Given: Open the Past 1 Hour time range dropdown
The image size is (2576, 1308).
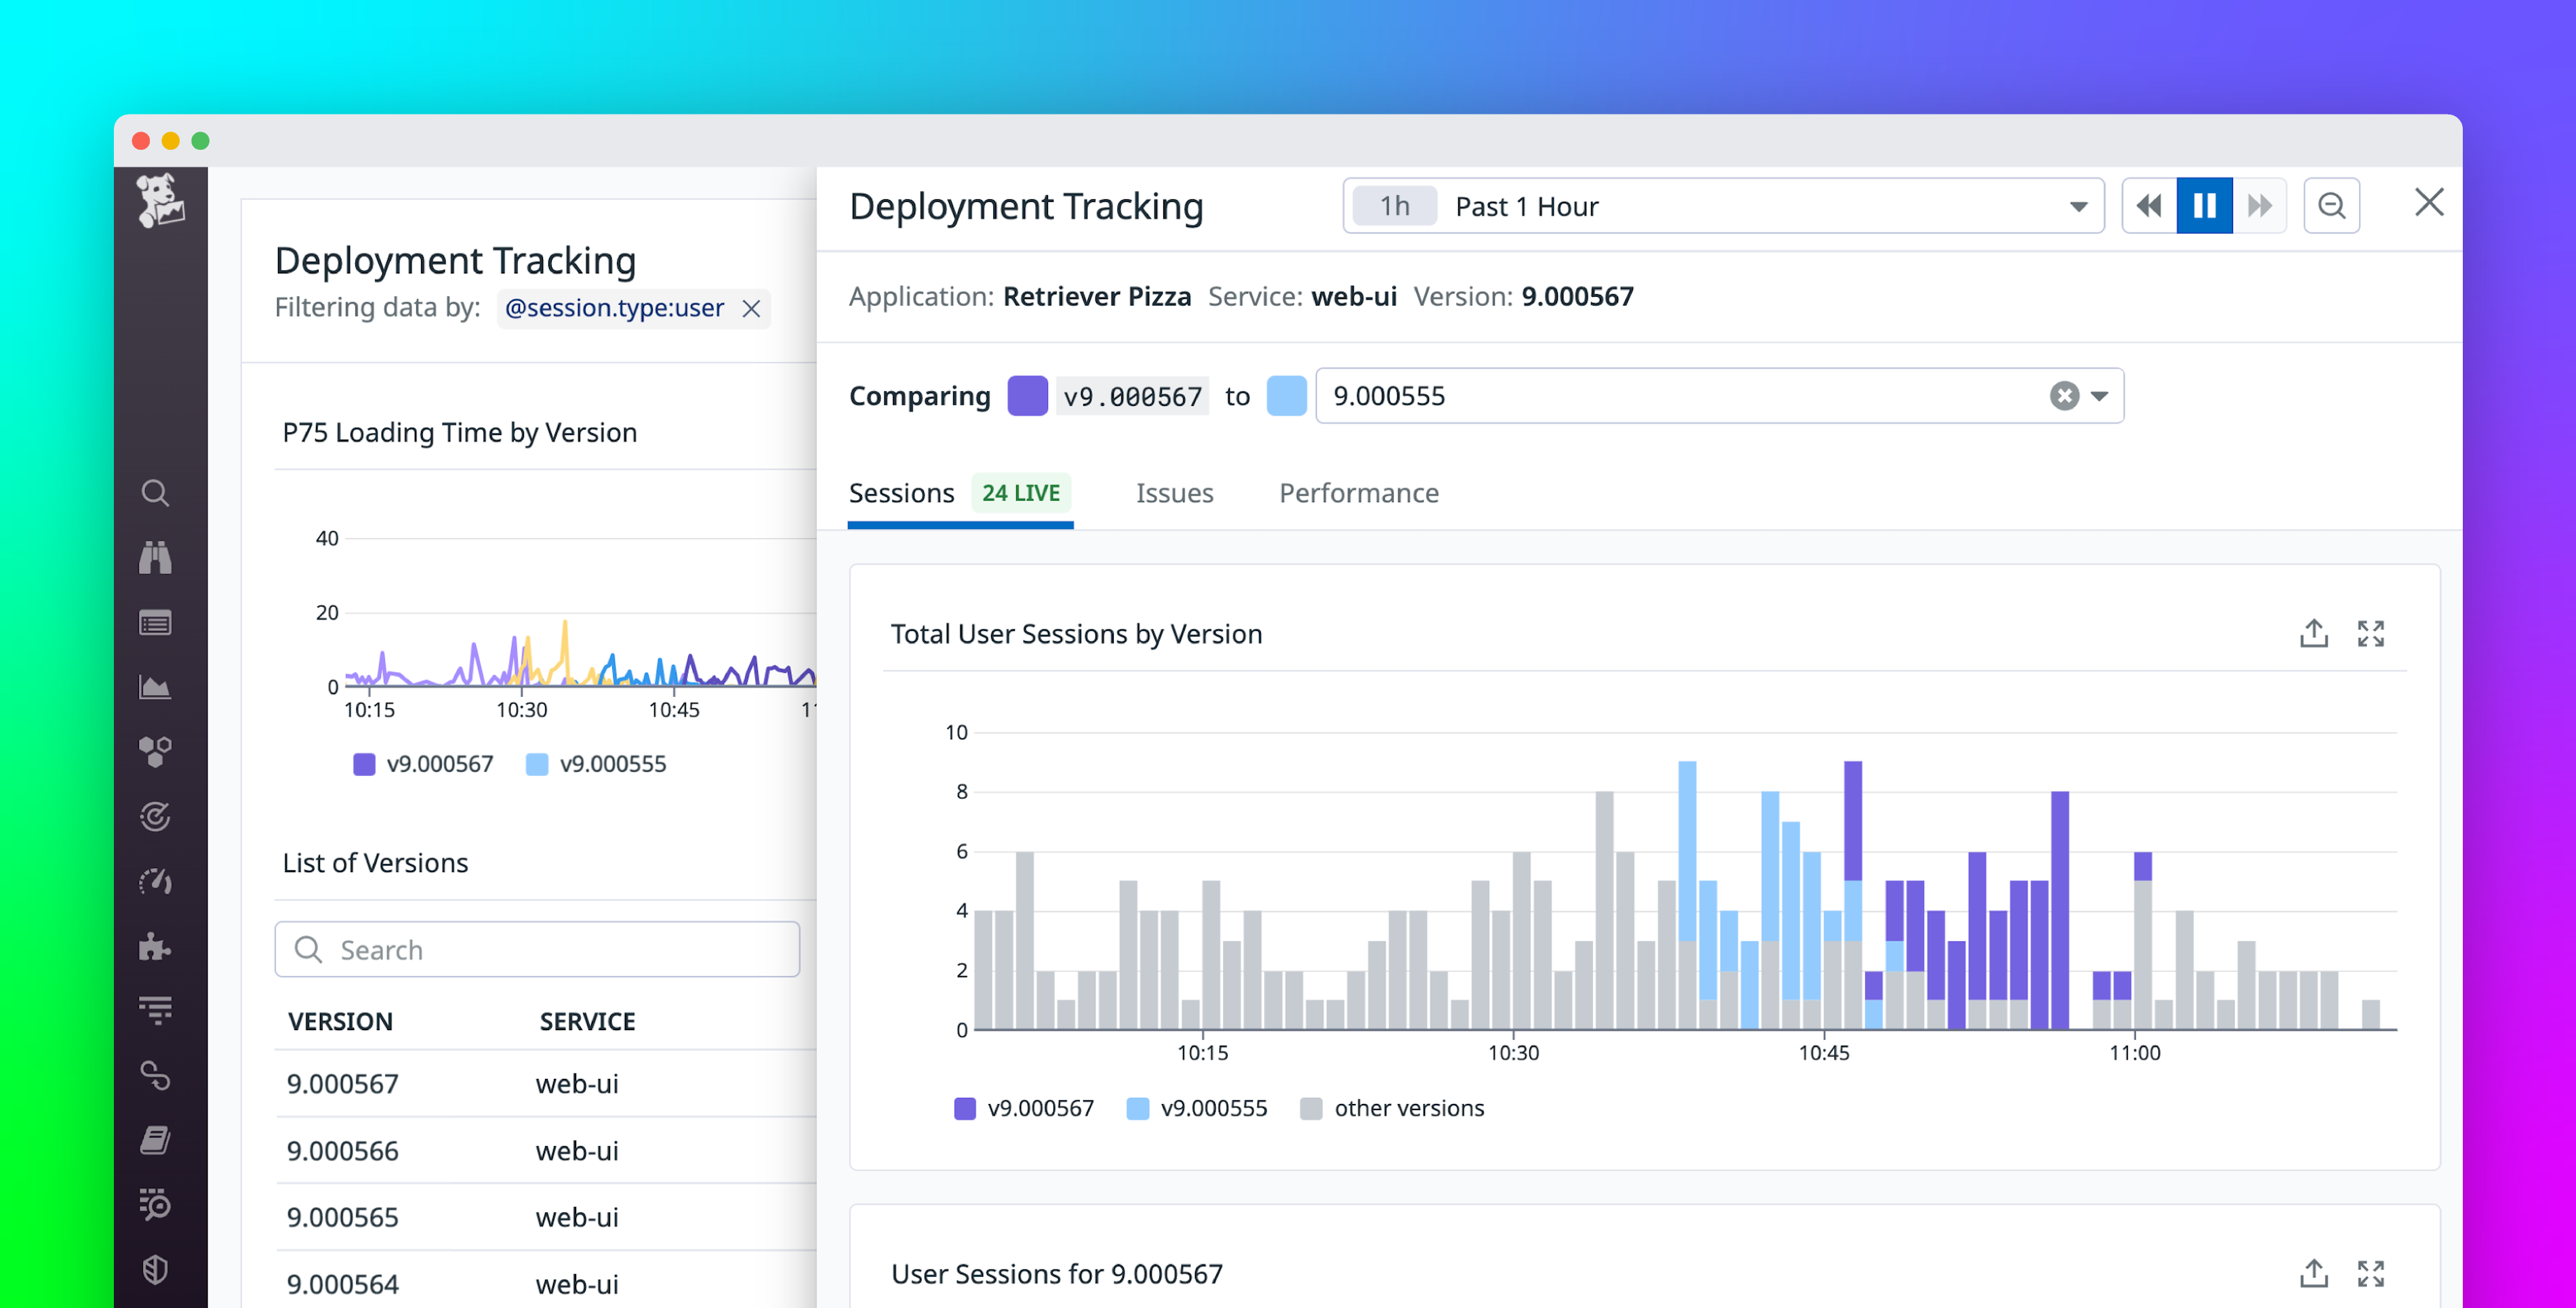Looking at the screenshot, I should (2079, 205).
